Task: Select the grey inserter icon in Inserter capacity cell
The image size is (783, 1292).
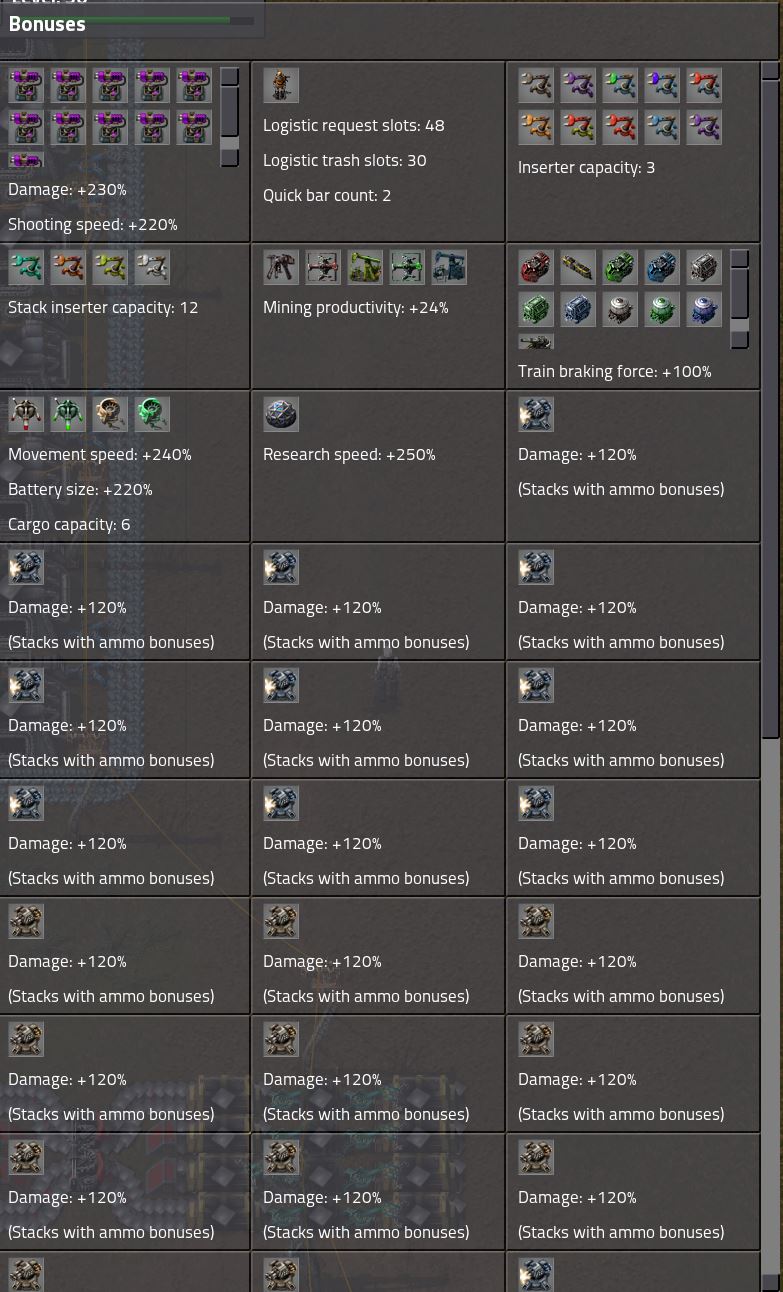Action: 536,86
